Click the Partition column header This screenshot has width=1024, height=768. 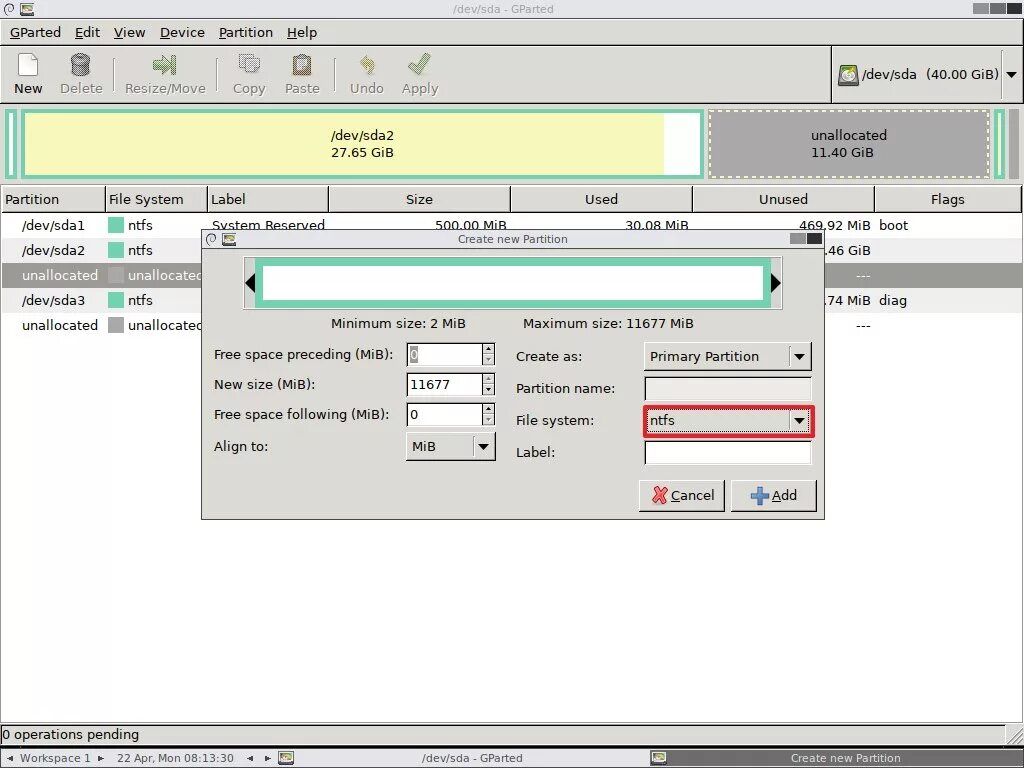(x=52, y=199)
